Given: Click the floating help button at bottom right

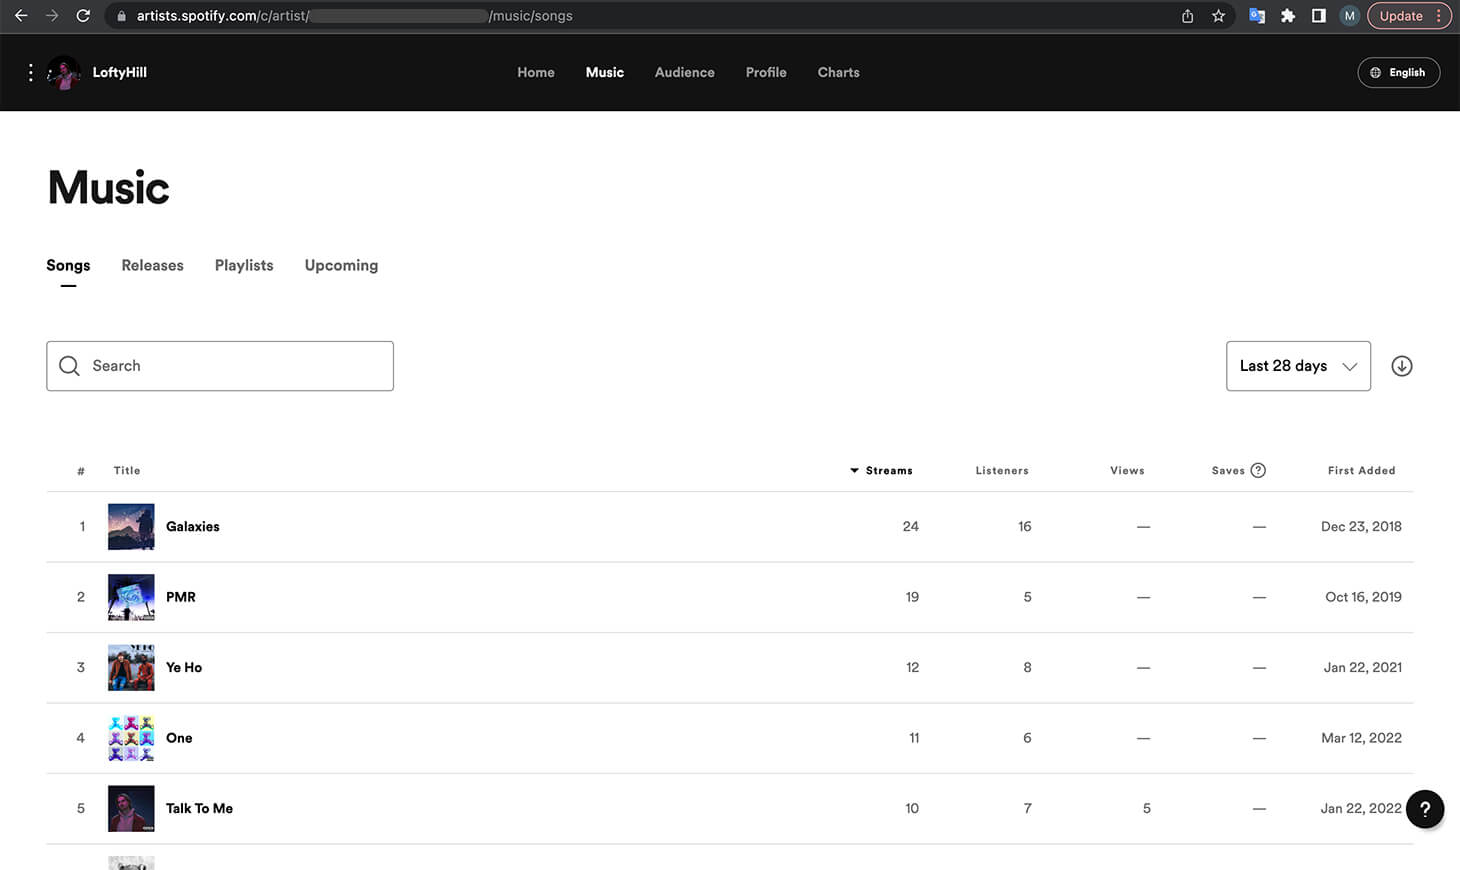Looking at the screenshot, I should [x=1425, y=809].
